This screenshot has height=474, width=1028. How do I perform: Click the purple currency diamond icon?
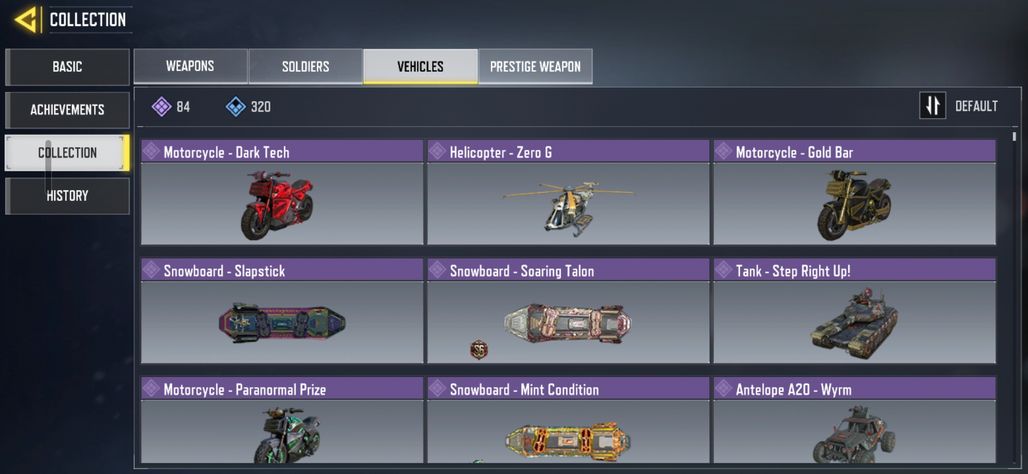[161, 106]
